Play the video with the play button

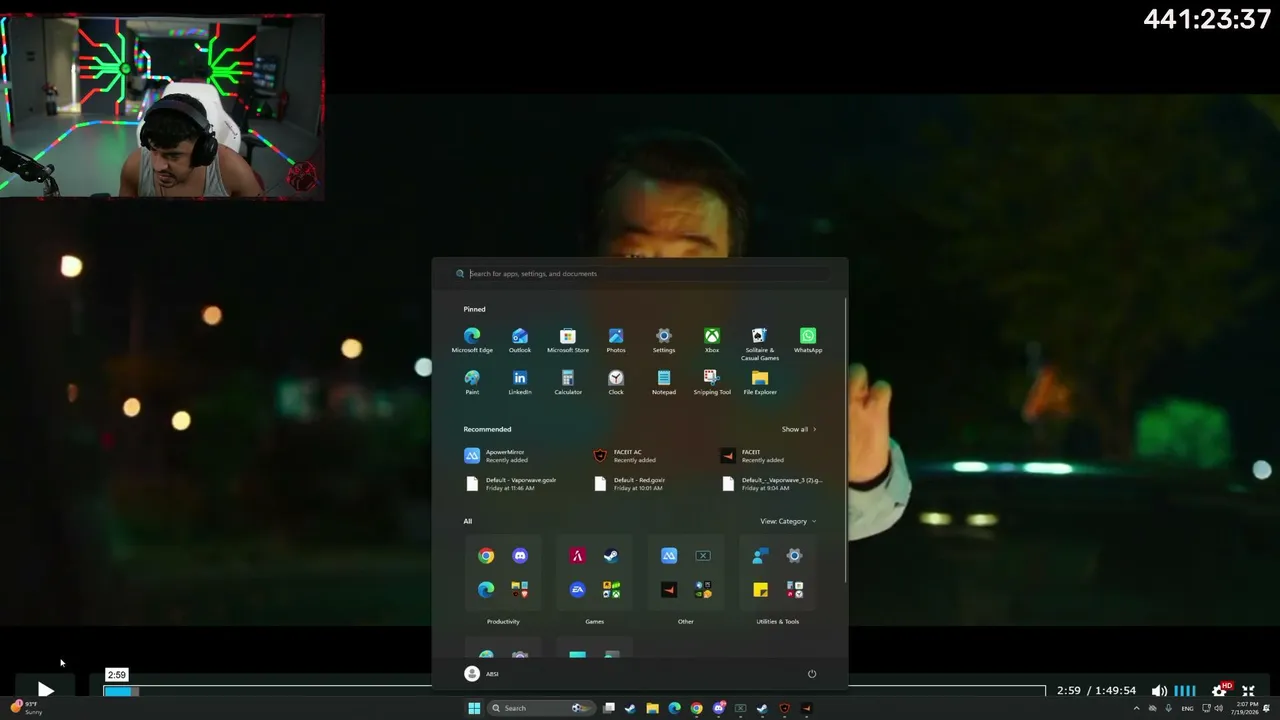pos(45,690)
